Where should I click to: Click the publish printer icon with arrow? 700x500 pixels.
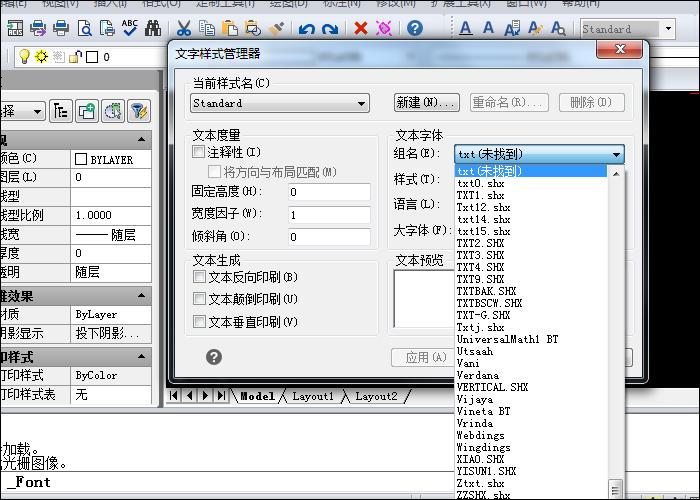(x=38, y=29)
